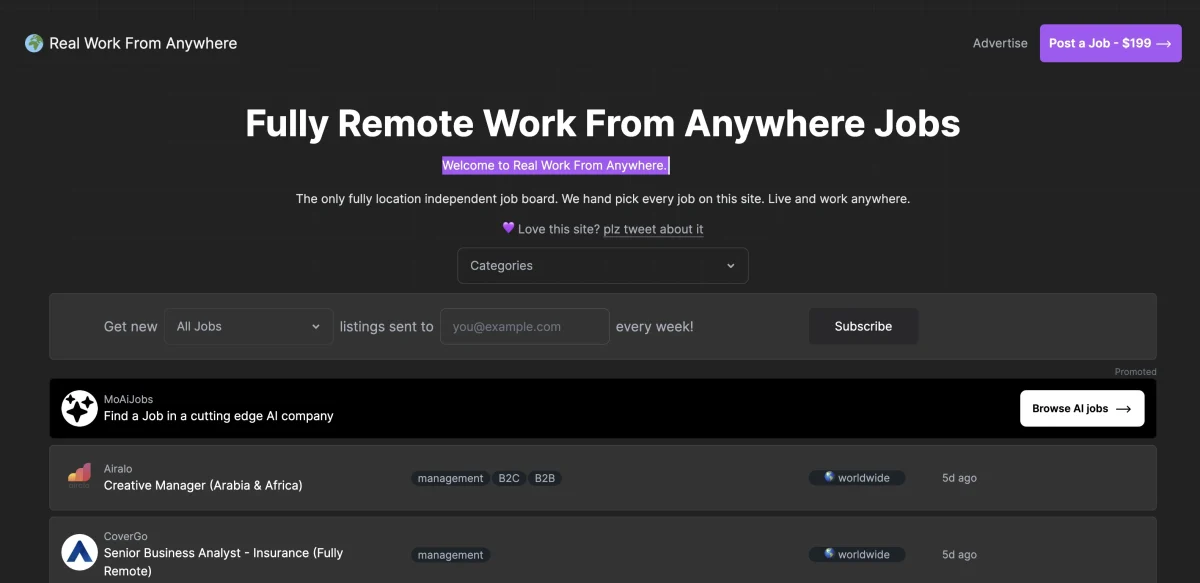
Task: Click worldwide badge on Senior Business Analyst row
Action: [857, 554]
